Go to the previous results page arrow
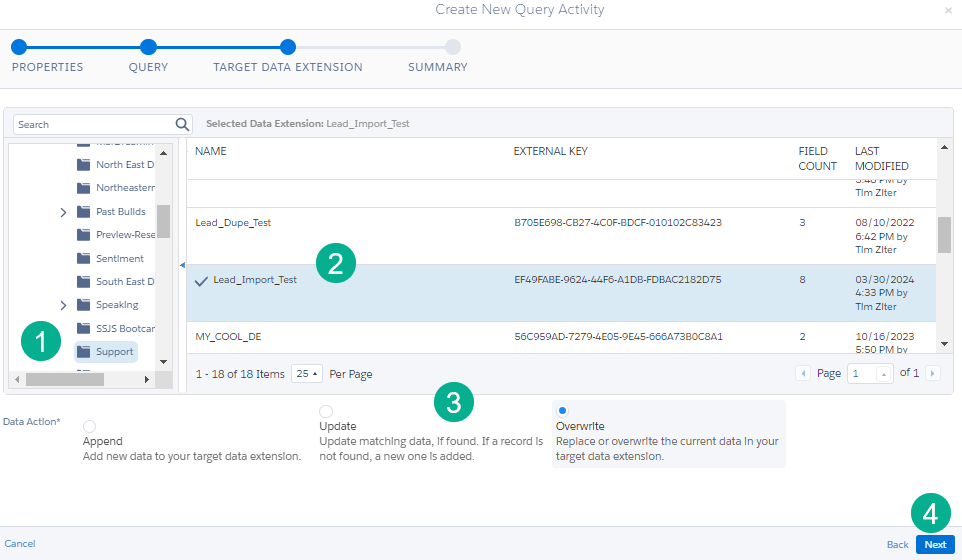Viewport: 962px width, 560px height. pos(803,373)
